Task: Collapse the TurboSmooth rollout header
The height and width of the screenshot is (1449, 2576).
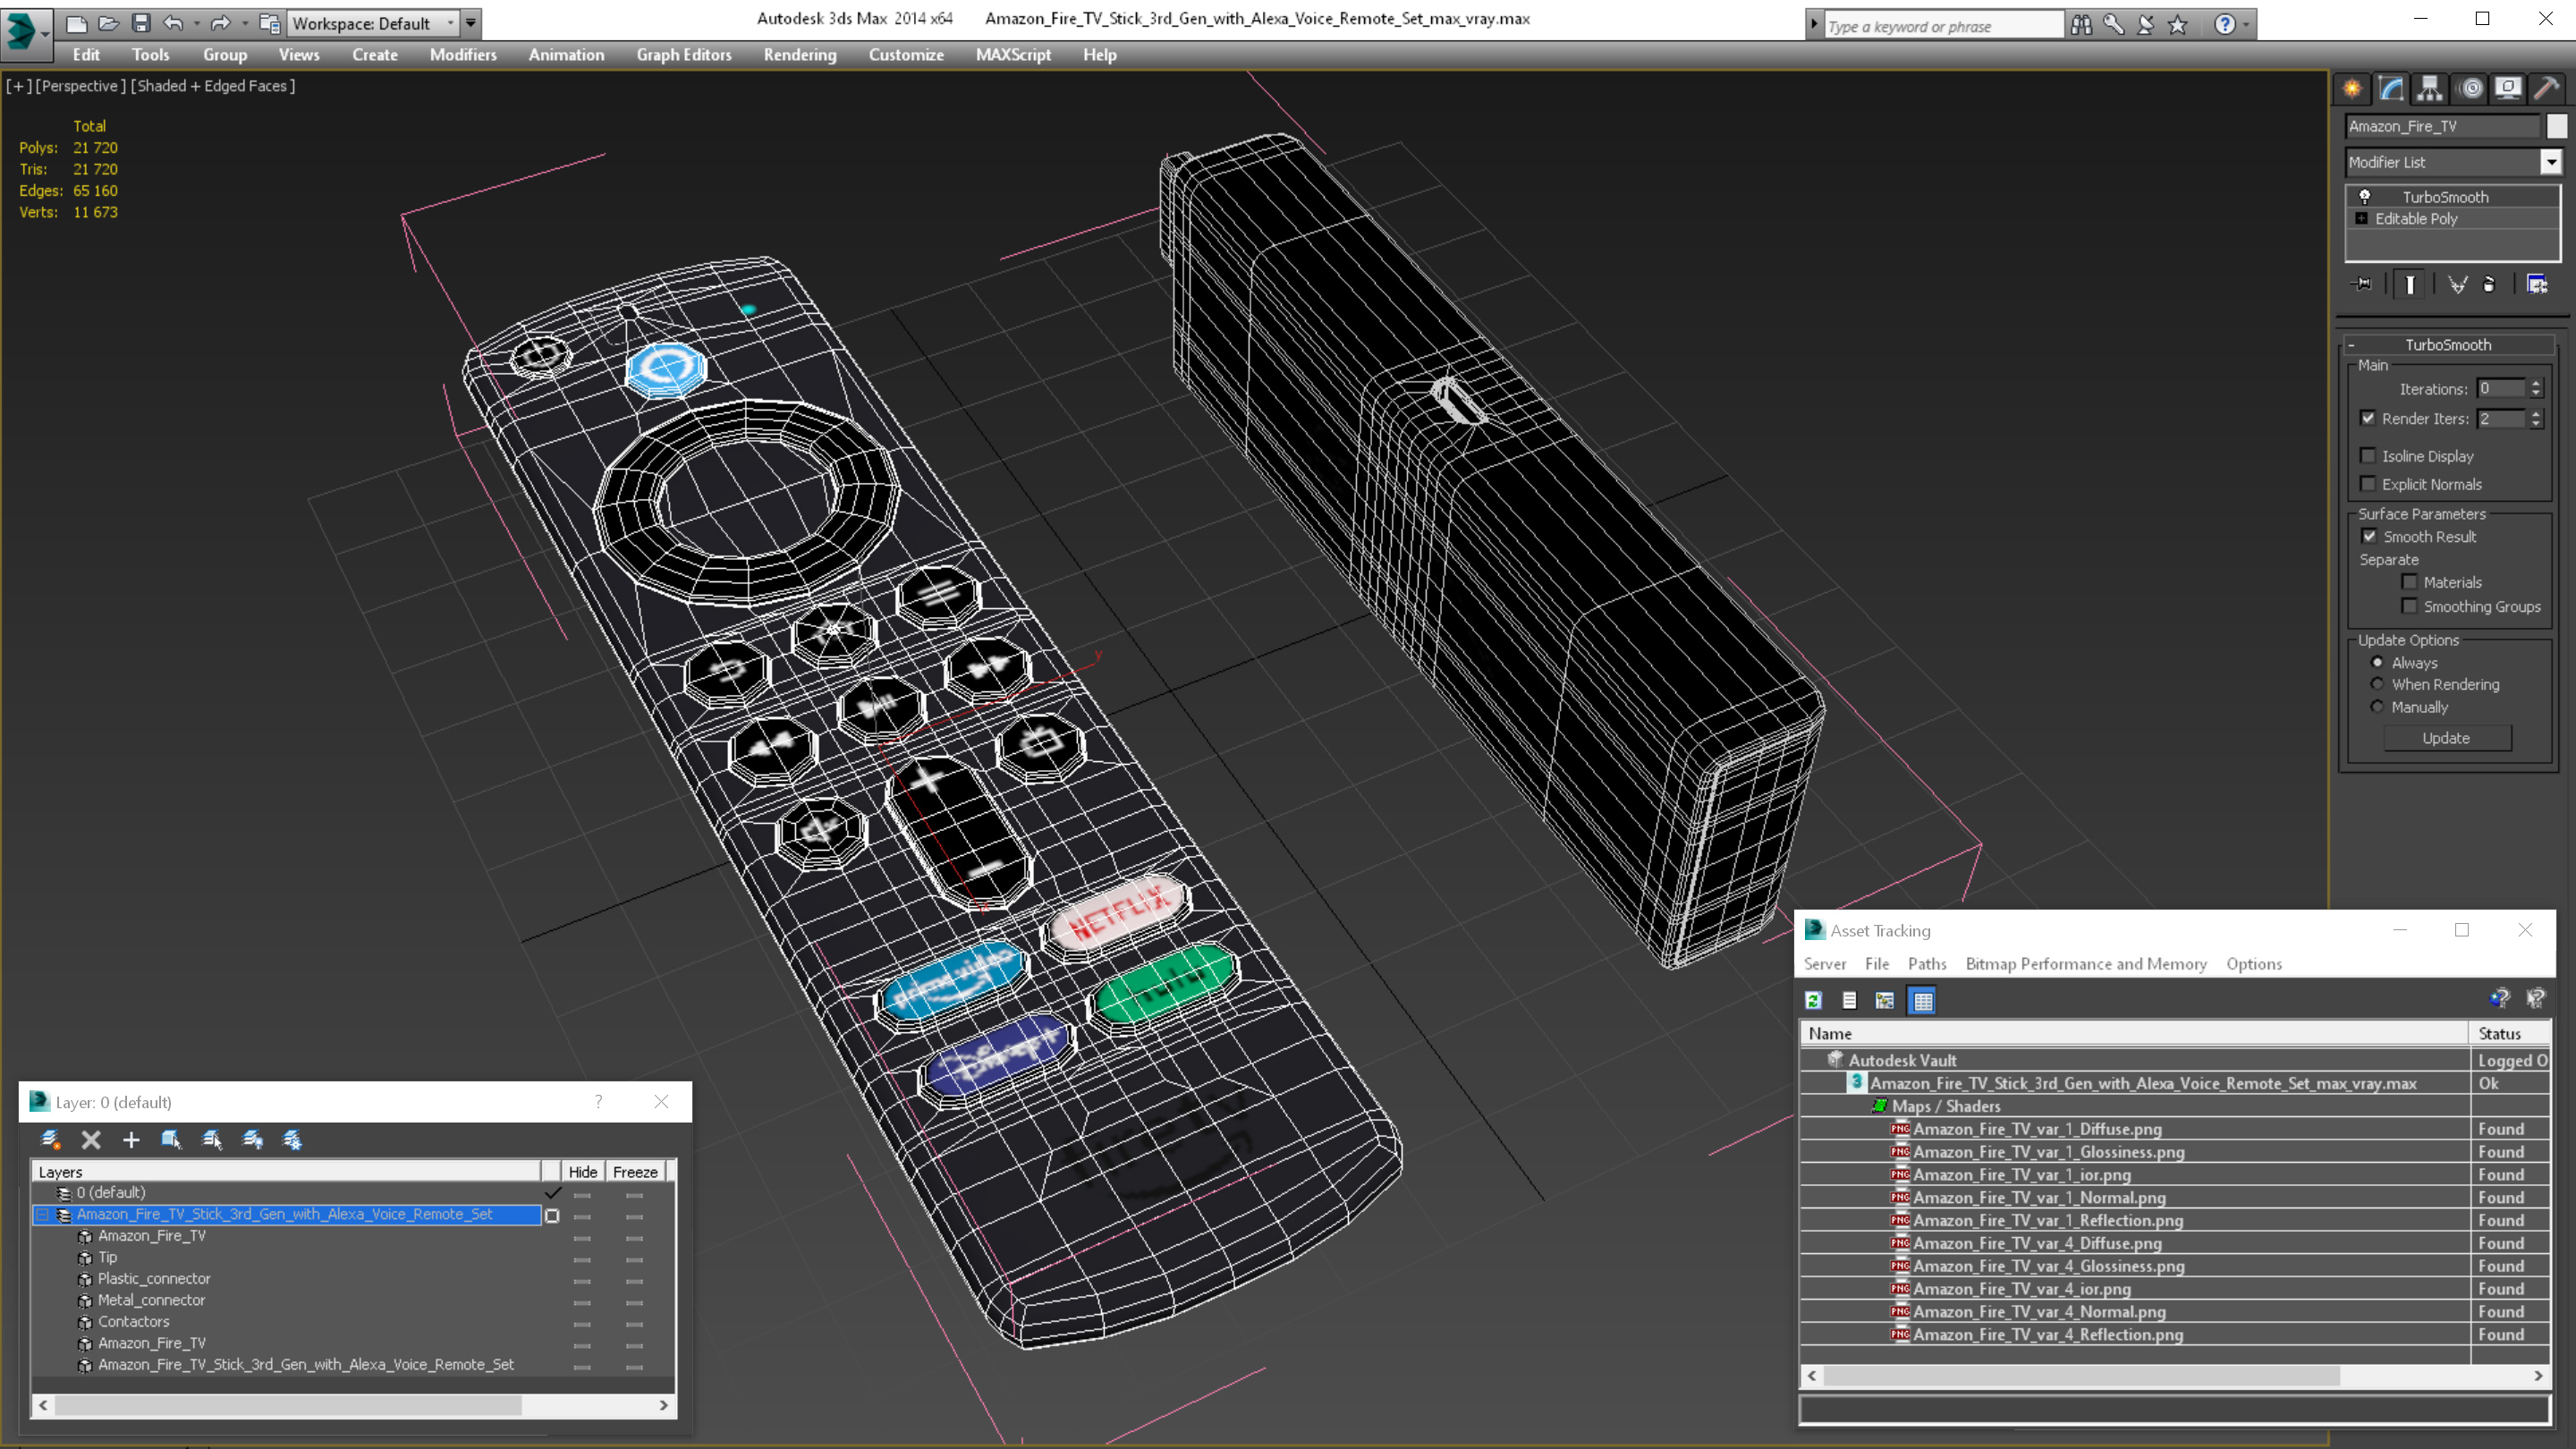Action: pos(2447,345)
